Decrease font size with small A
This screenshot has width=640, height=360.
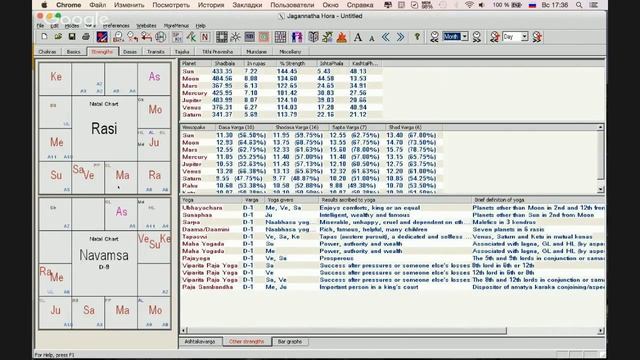point(372,38)
